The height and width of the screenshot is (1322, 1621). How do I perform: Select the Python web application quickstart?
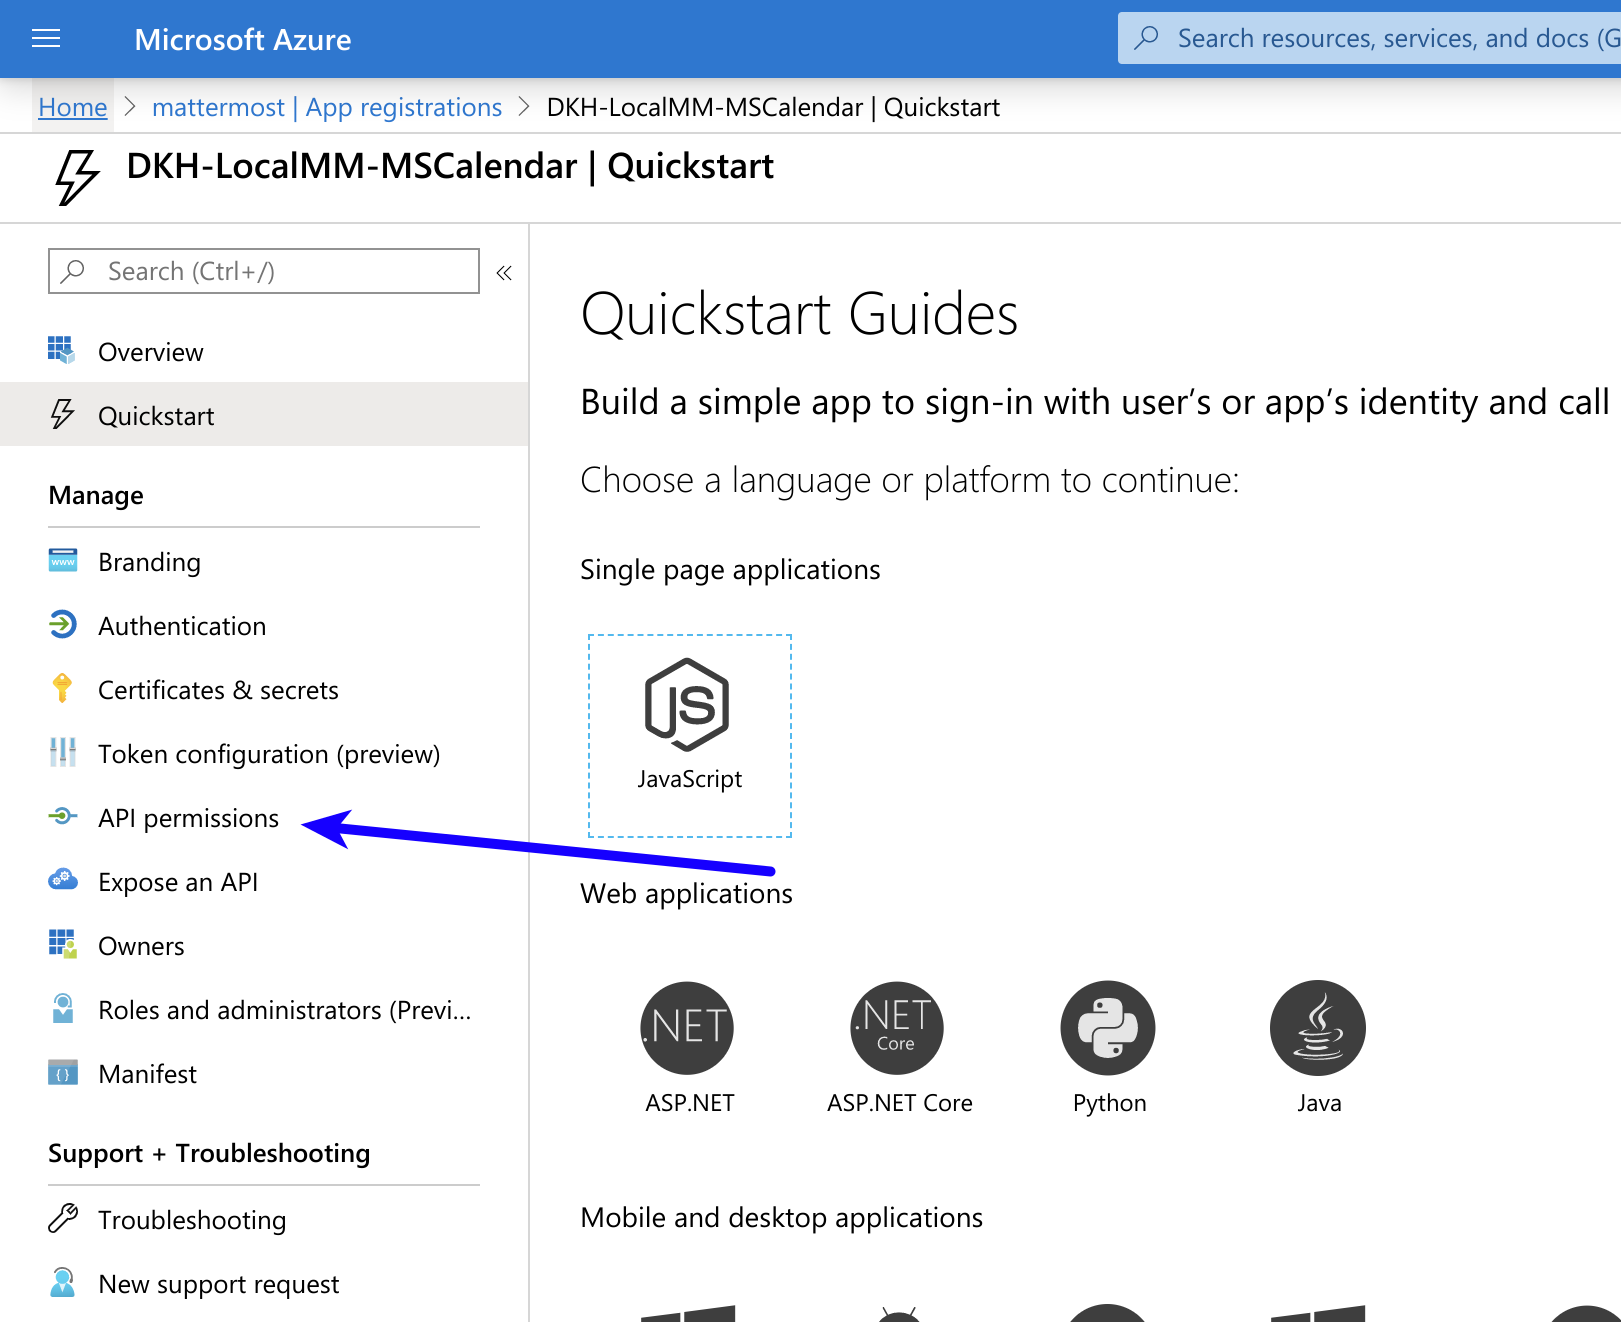(x=1108, y=1027)
